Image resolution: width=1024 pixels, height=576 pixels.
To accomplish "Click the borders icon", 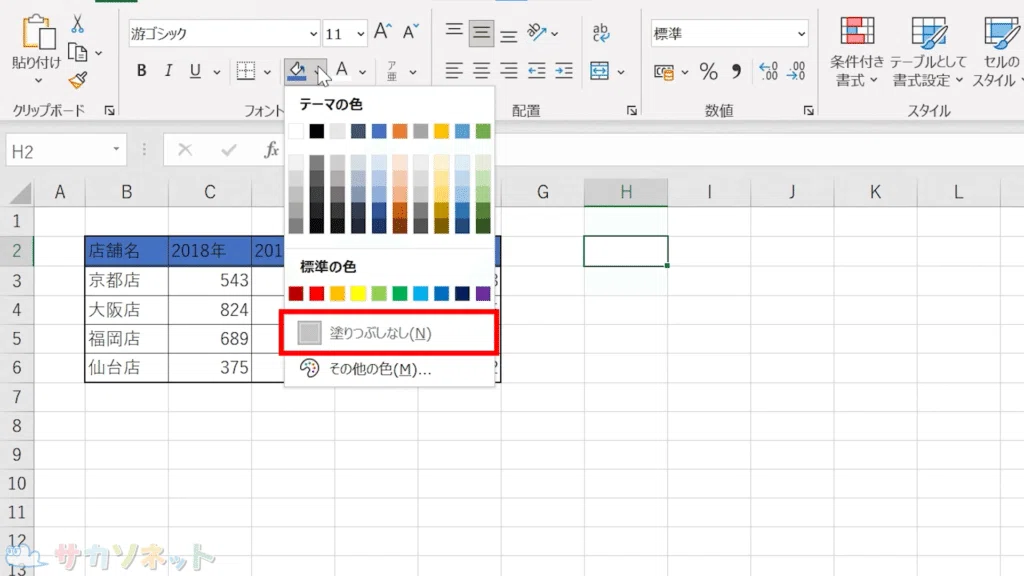I will tap(246, 71).
